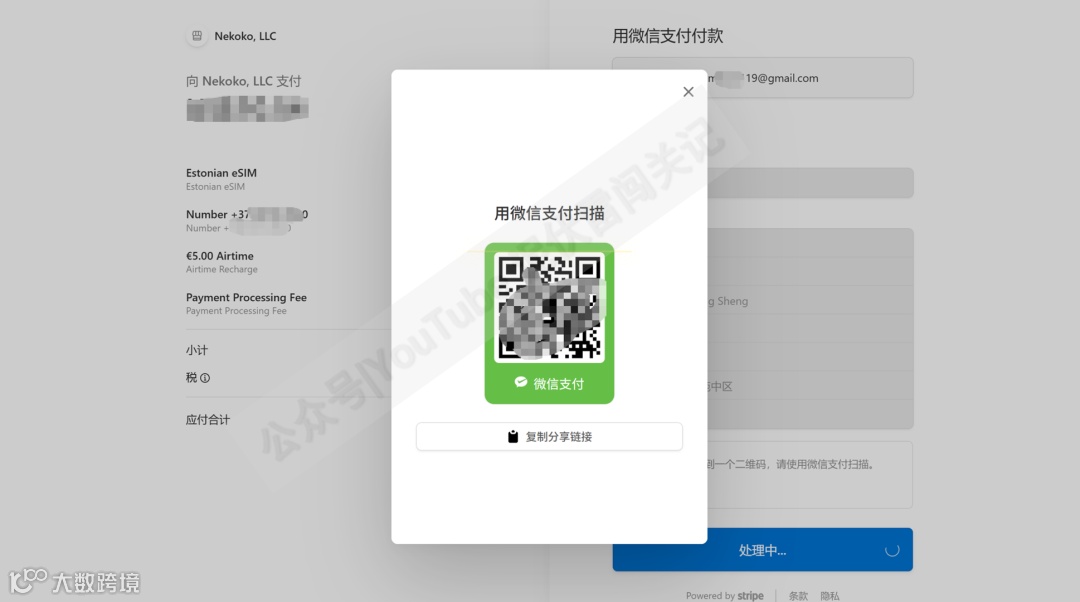Click the 用微信支付扫描 dialog title
The width and height of the screenshot is (1080, 602).
click(549, 214)
